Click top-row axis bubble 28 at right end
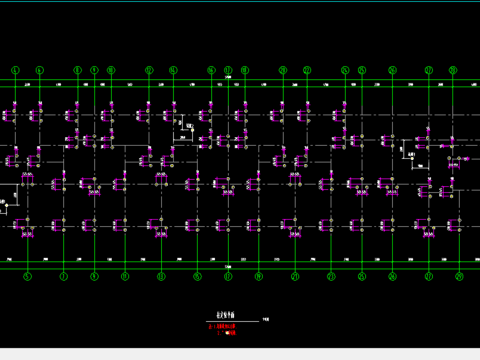The height and width of the screenshot is (360, 480). click(453, 70)
